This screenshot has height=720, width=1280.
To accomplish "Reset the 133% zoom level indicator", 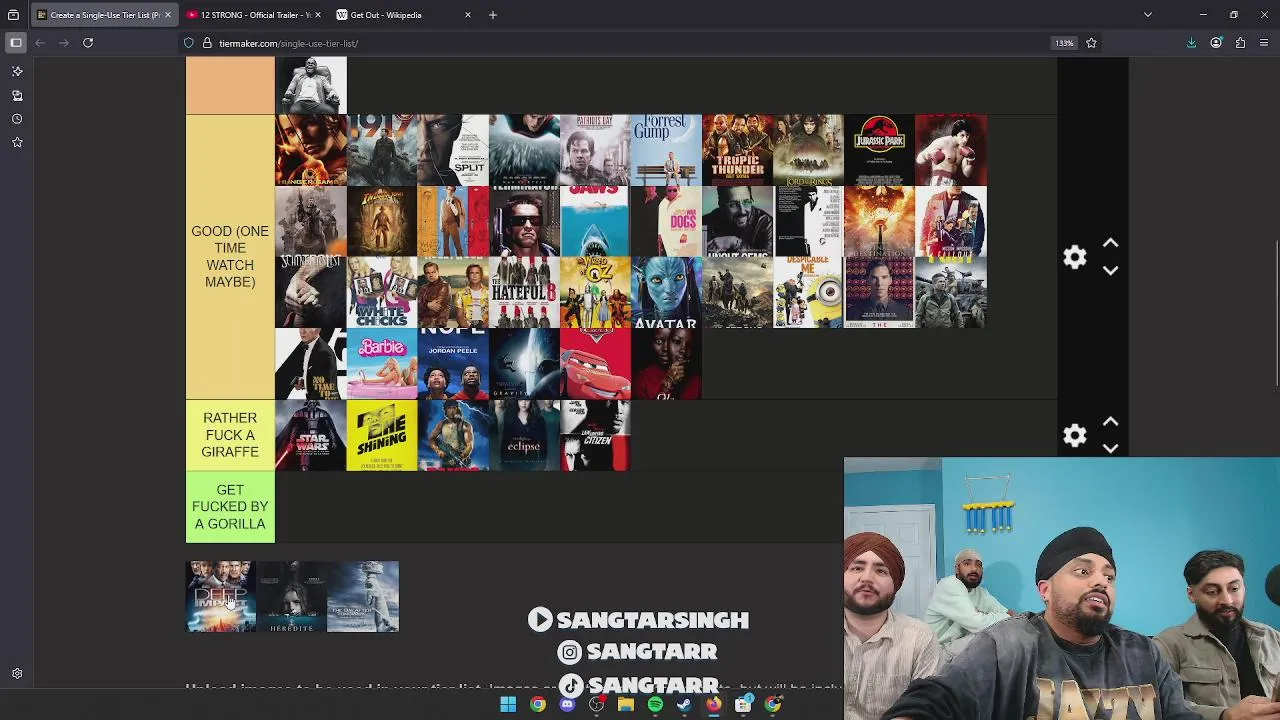I will [x=1064, y=43].
